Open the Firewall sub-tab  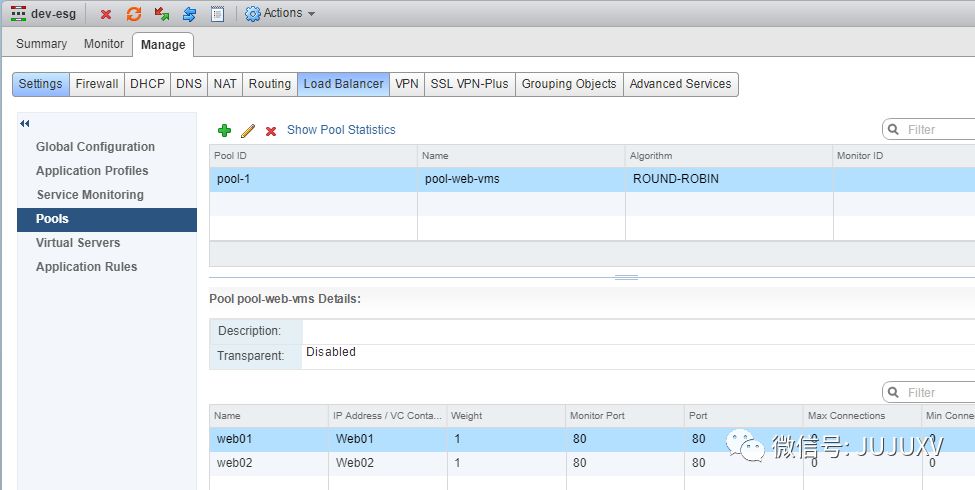[x=97, y=84]
